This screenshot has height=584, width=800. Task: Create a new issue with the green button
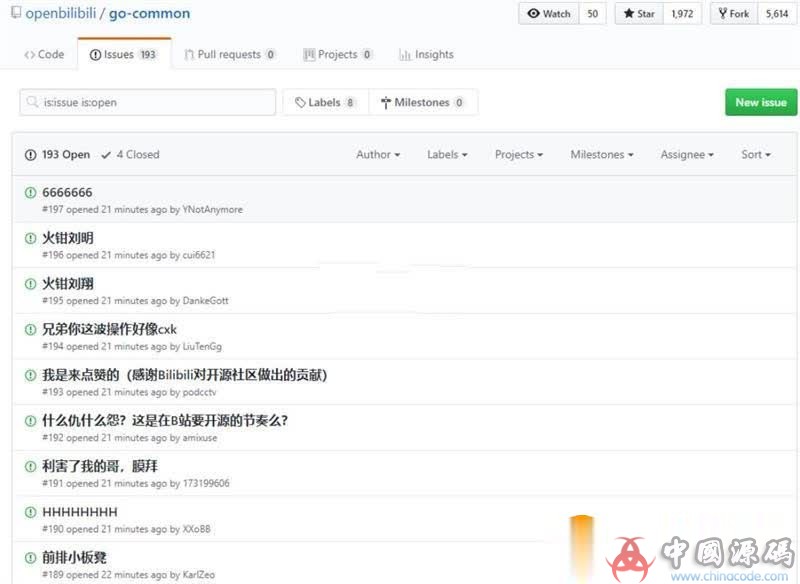click(761, 101)
